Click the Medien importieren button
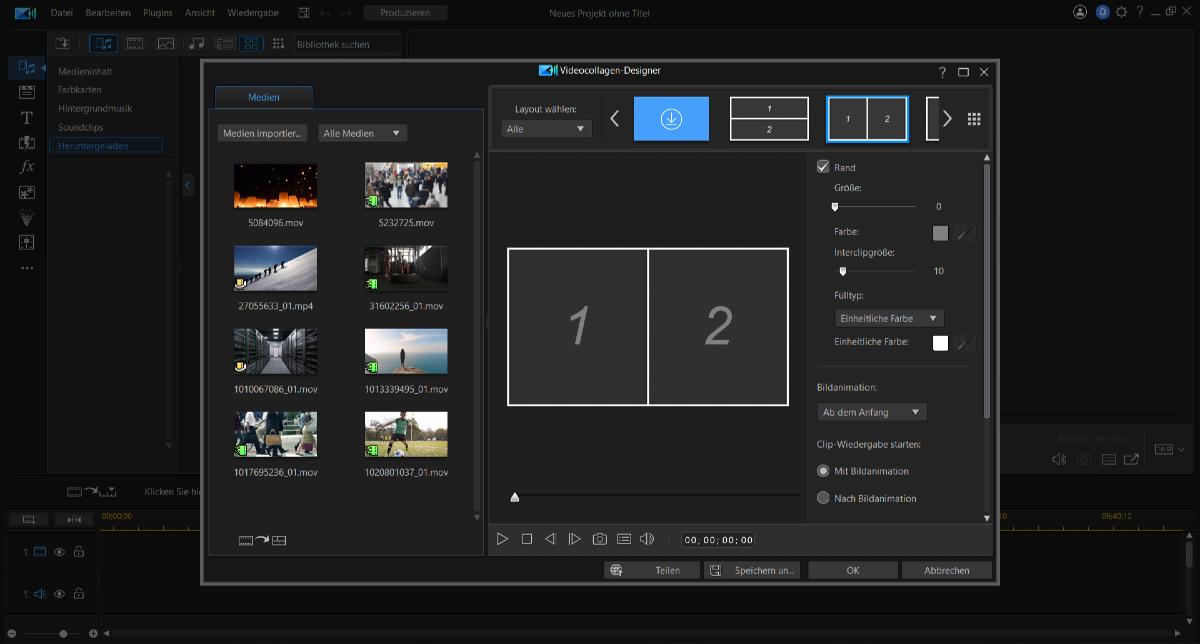This screenshot has height=644, width=1200. coord(263,133)
